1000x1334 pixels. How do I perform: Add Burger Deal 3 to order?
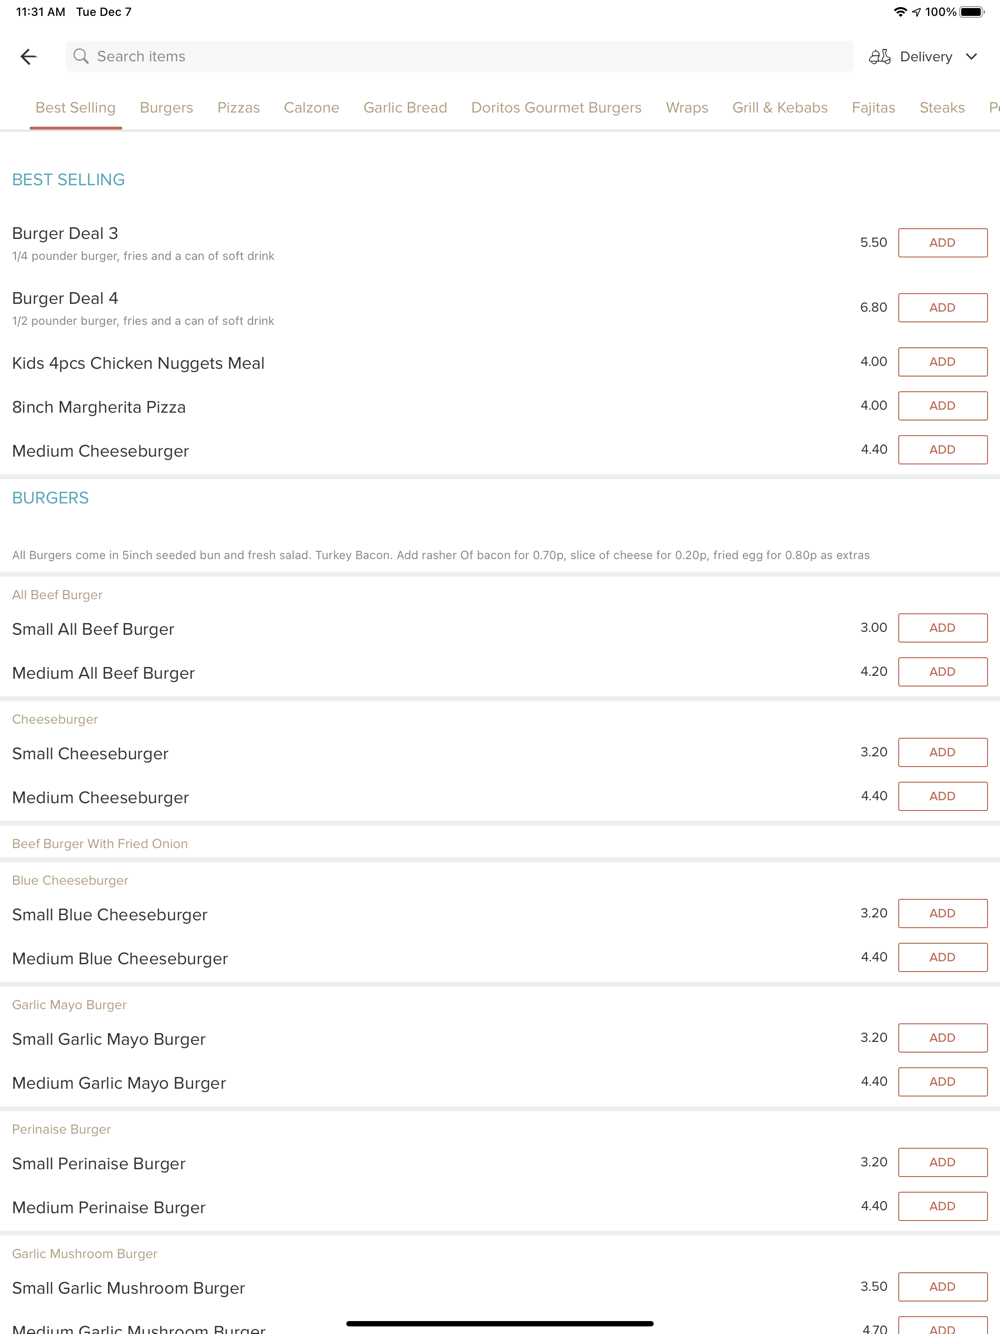[942, 243]
